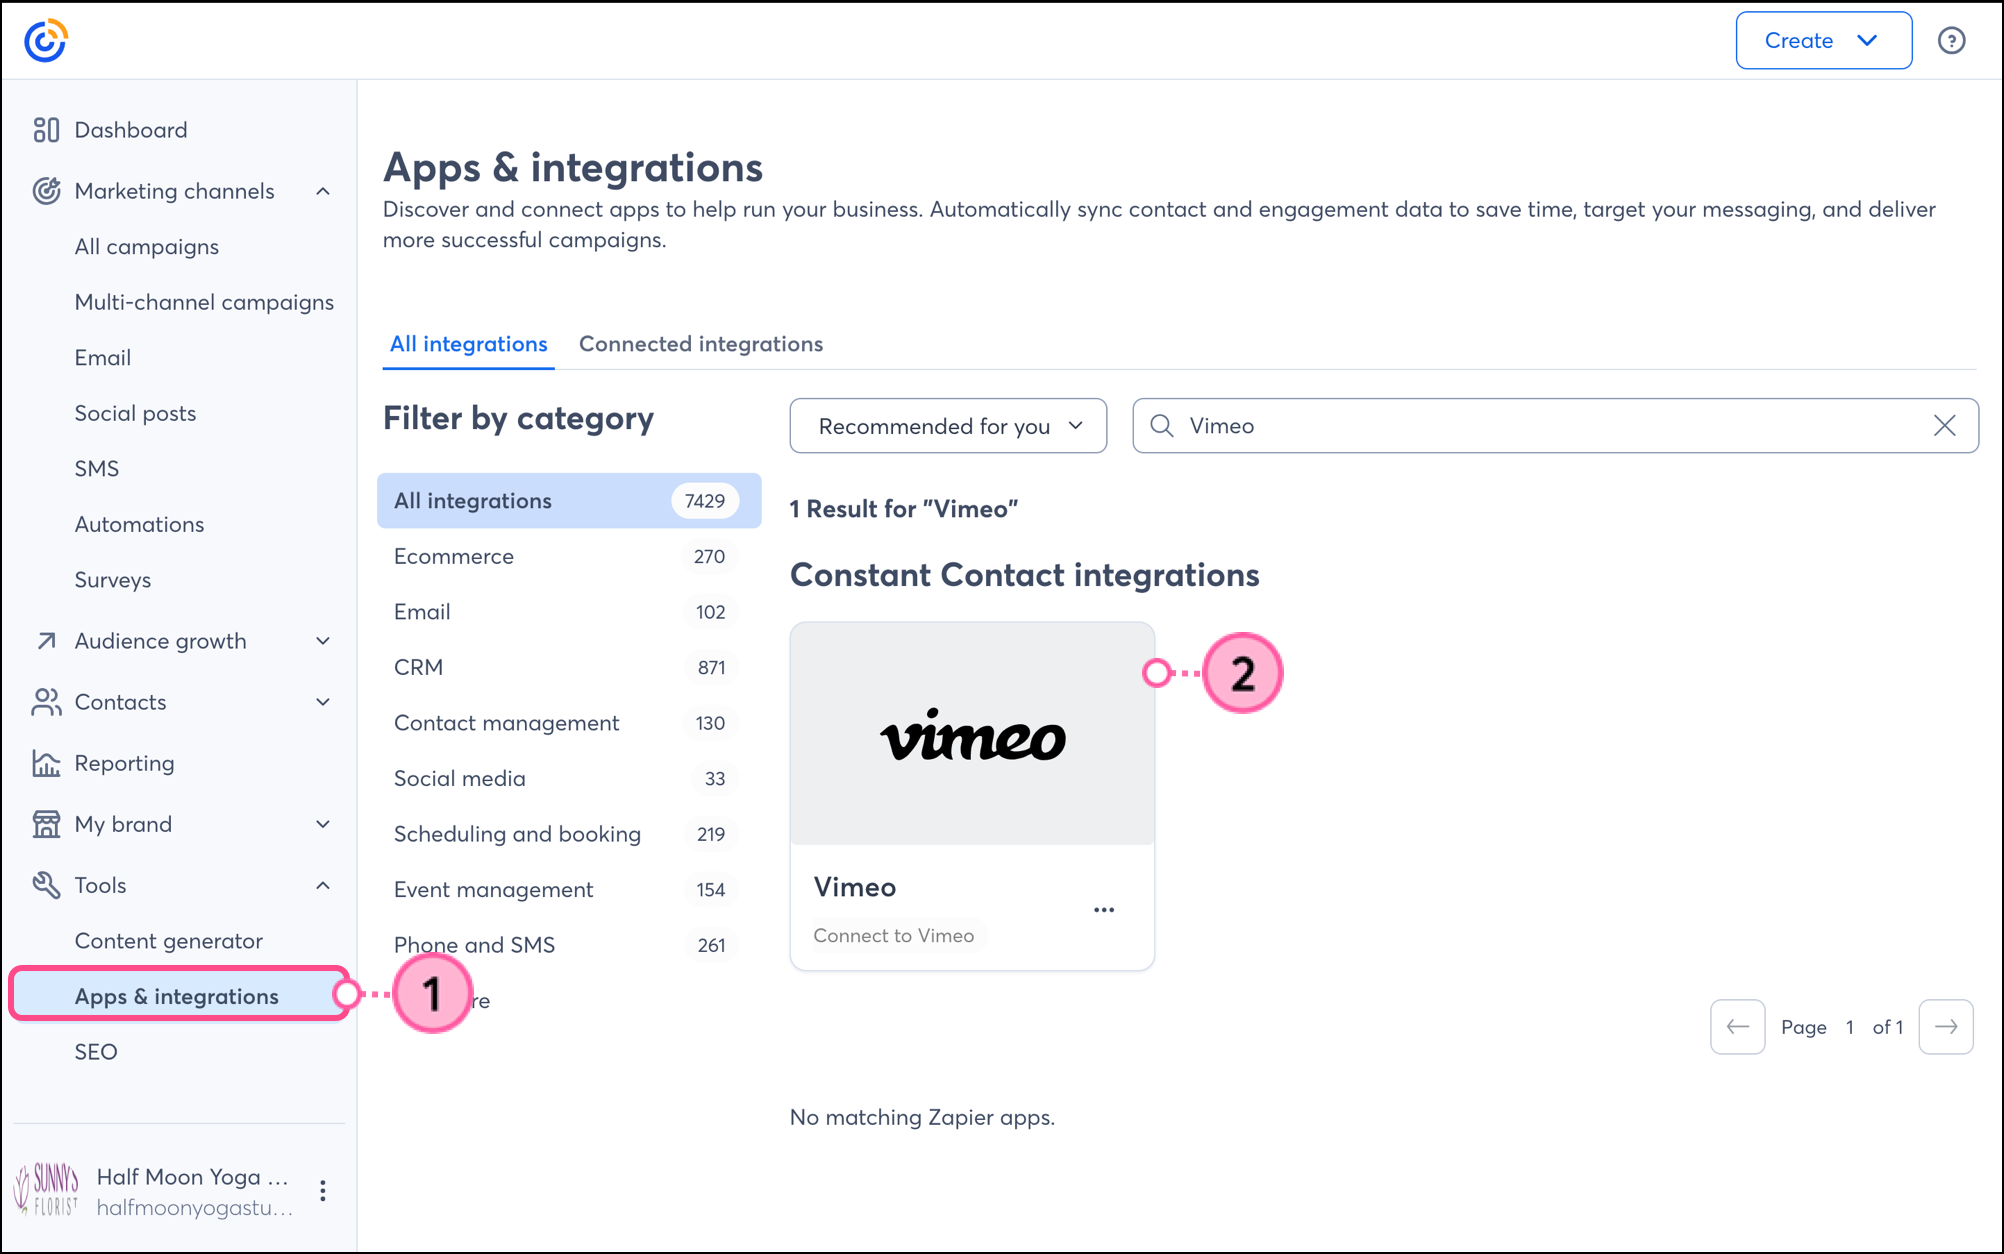Filter by Event management category
2004x1254 pixels.
(x=569, y=890)
